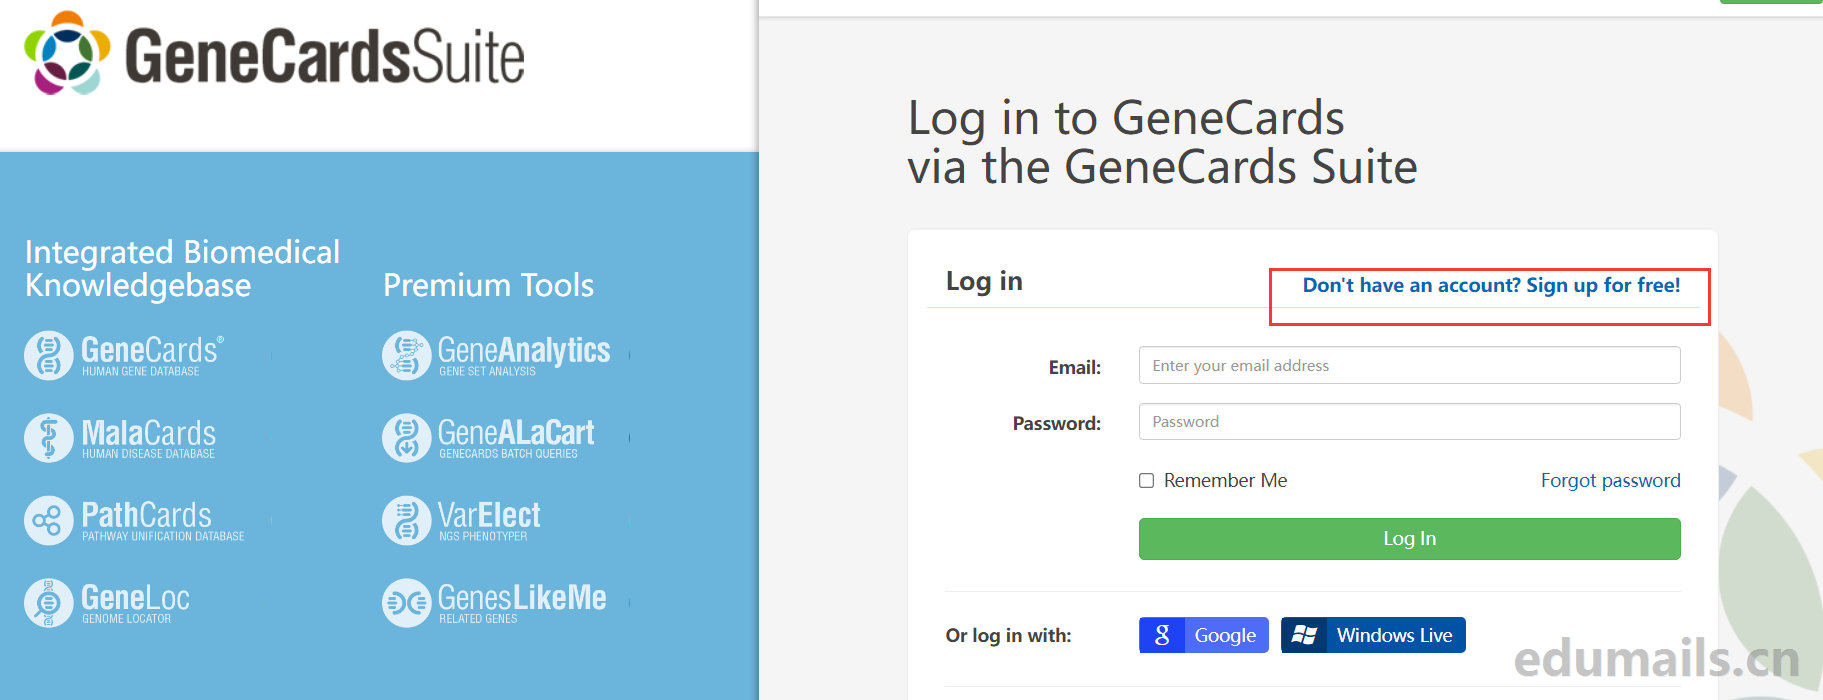The image size is (1823, 700).
Task: Log in with Windows Live button
Action: pyautogui.click(x=1373, y=635)
